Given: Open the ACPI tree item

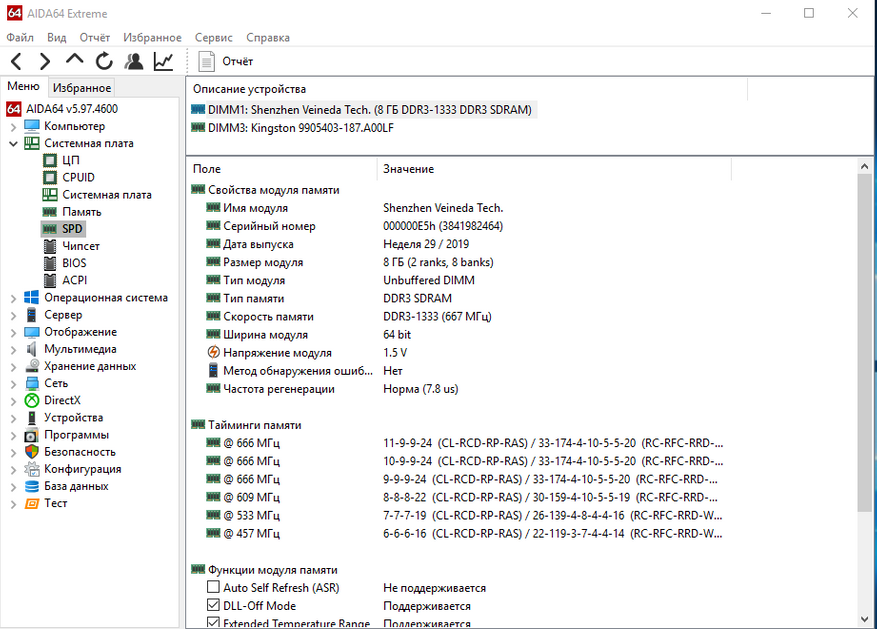Looking at the screenshot, I should pos(74,280).
